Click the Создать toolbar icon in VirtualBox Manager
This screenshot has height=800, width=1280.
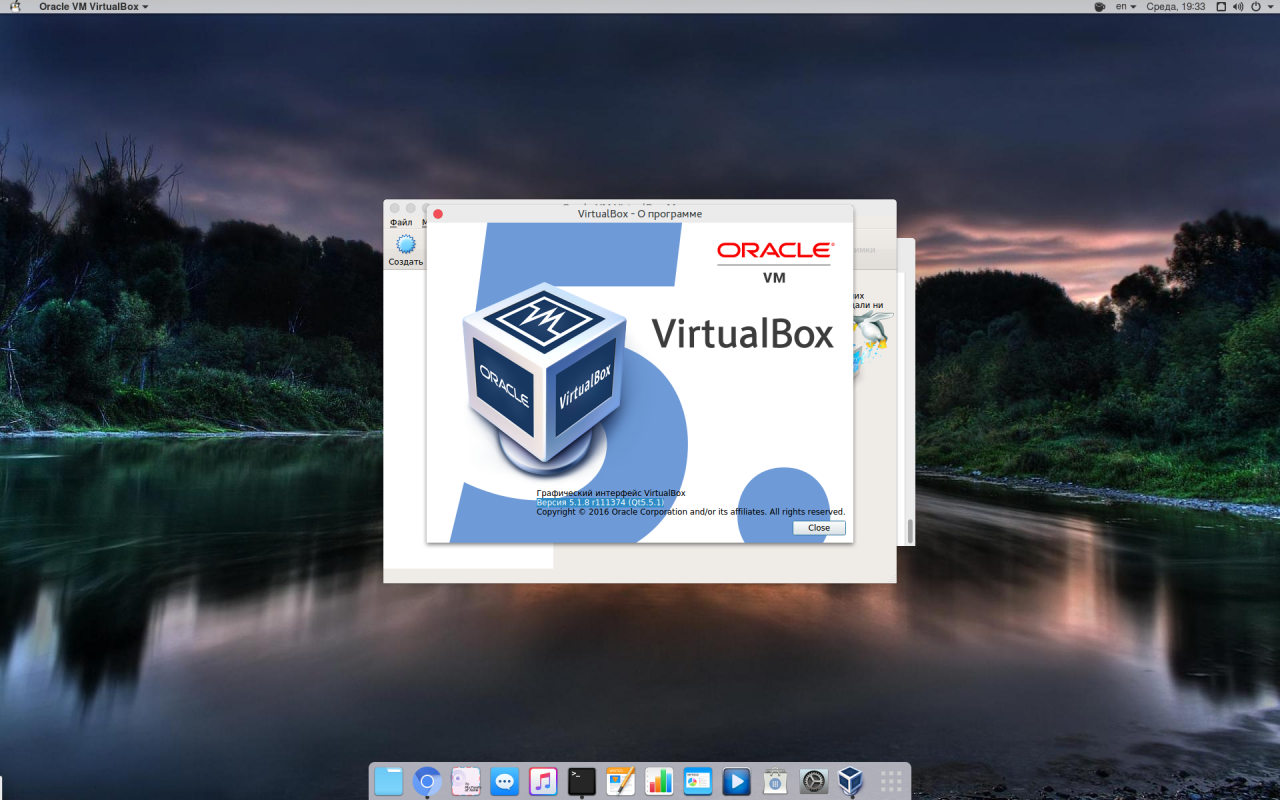[405, 250]
